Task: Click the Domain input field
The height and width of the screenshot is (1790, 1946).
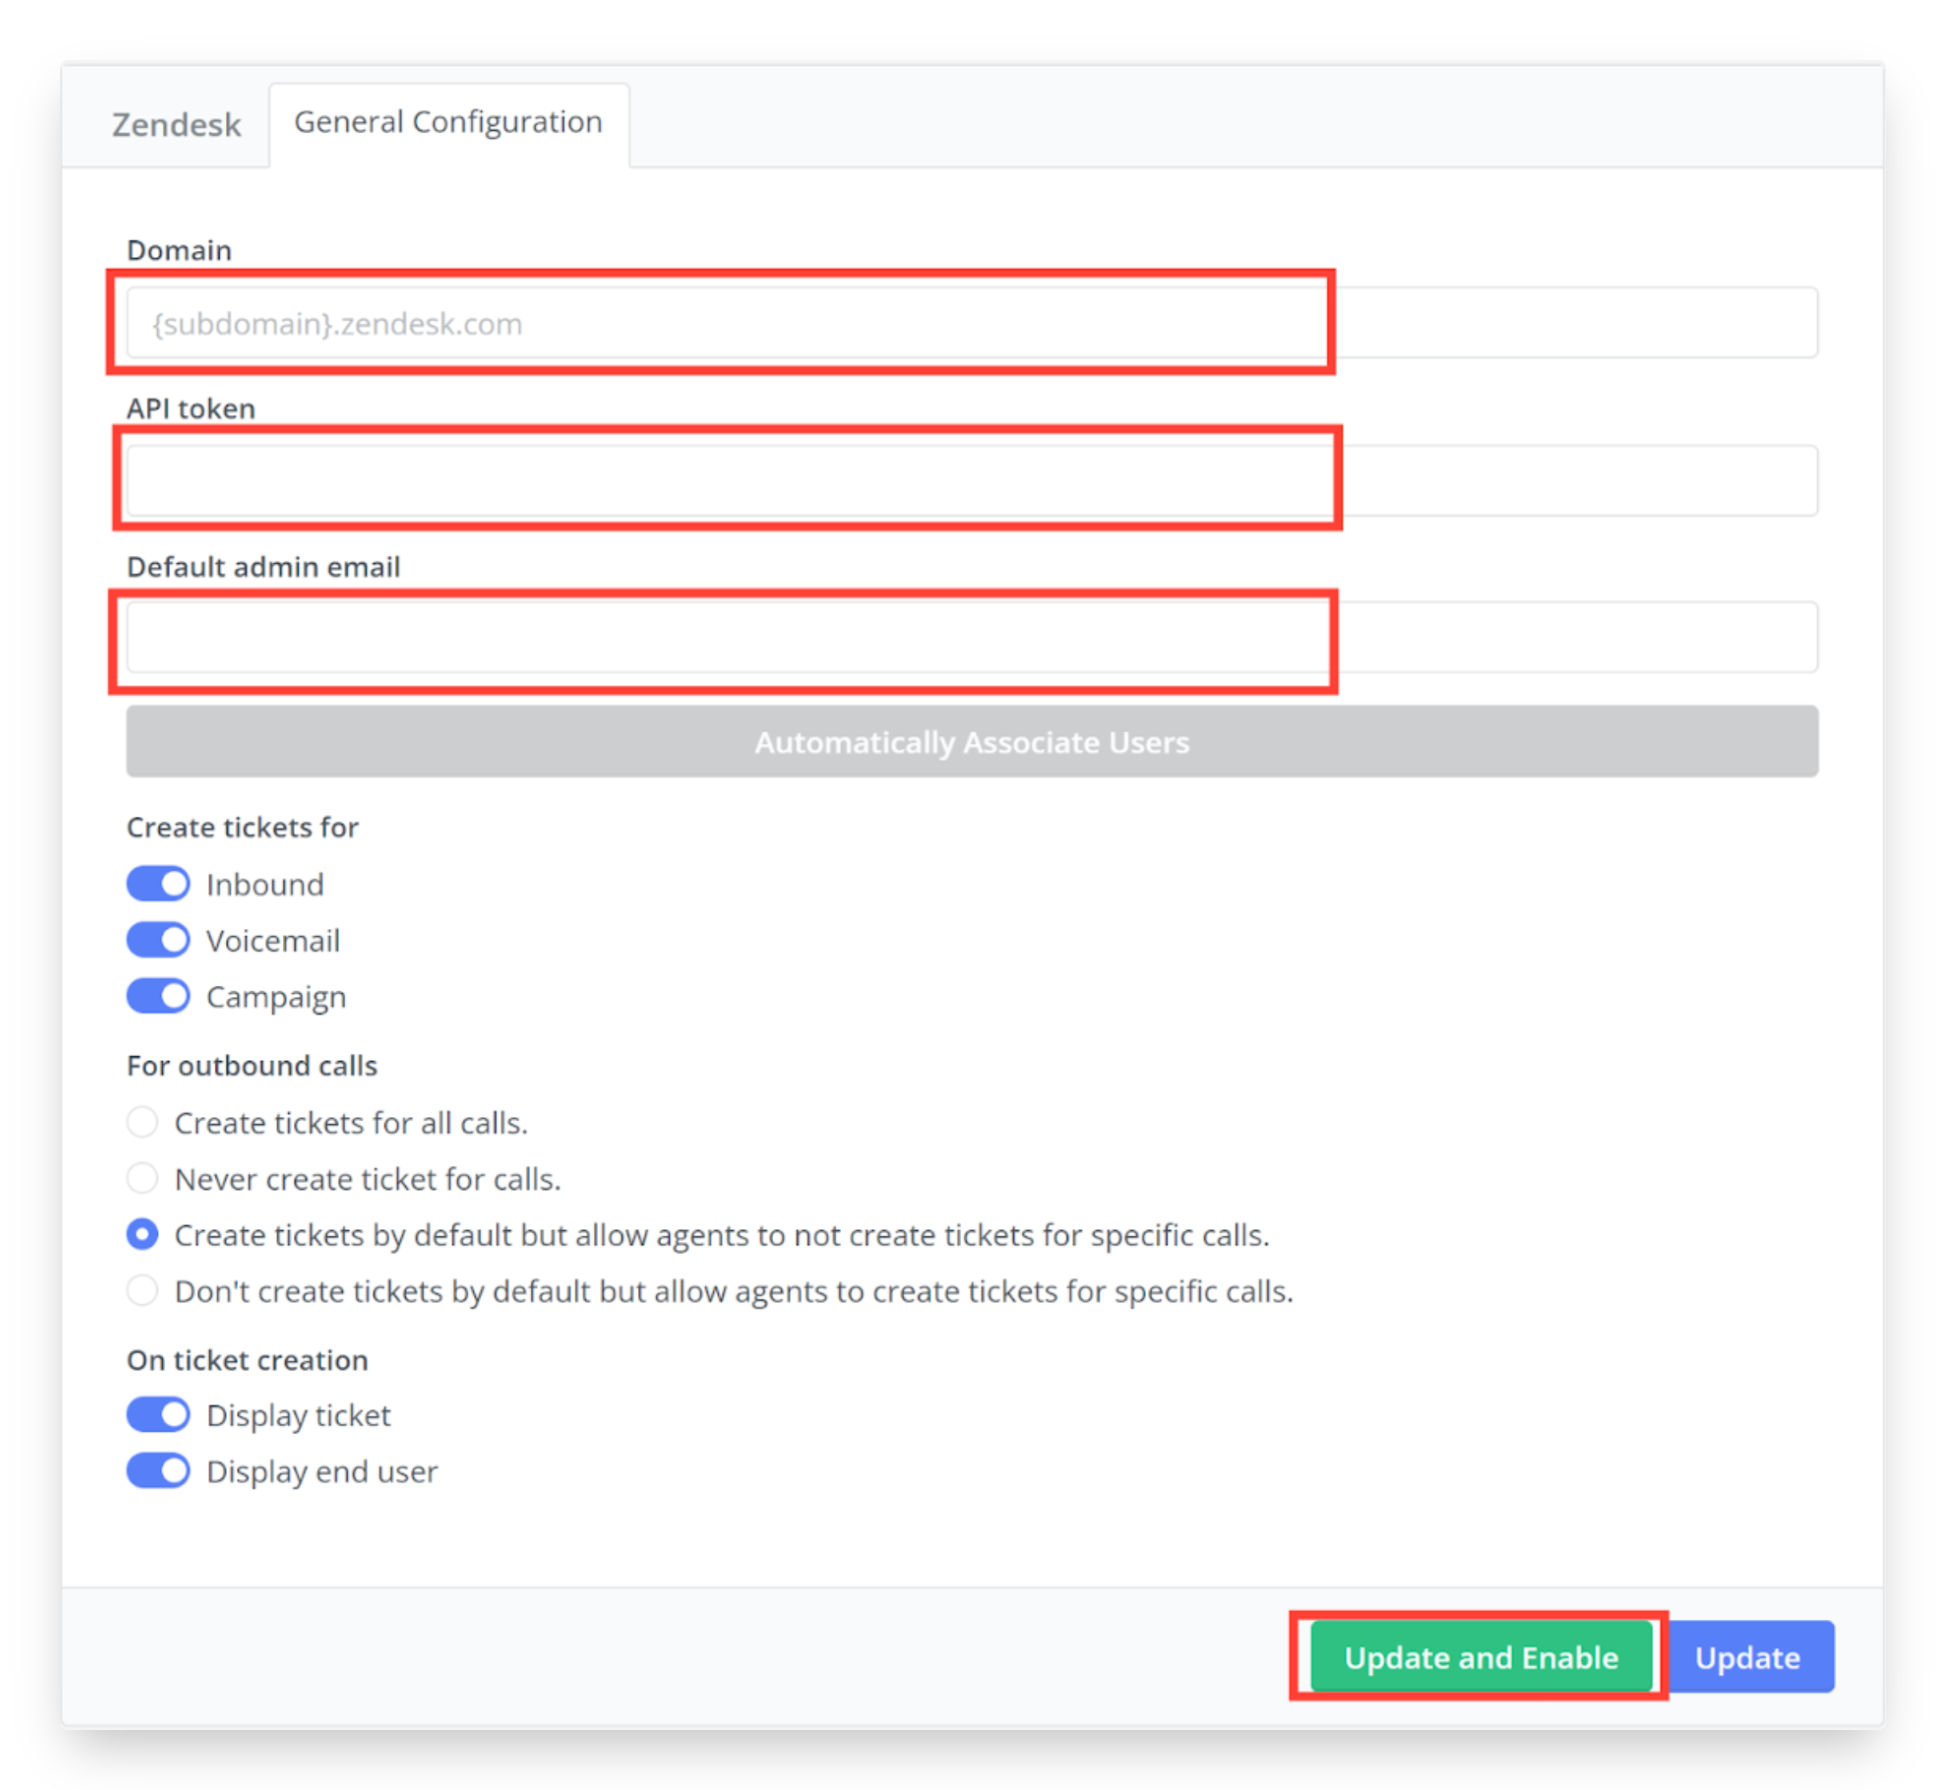Action: pyautogui.click(x=971, y=323)
